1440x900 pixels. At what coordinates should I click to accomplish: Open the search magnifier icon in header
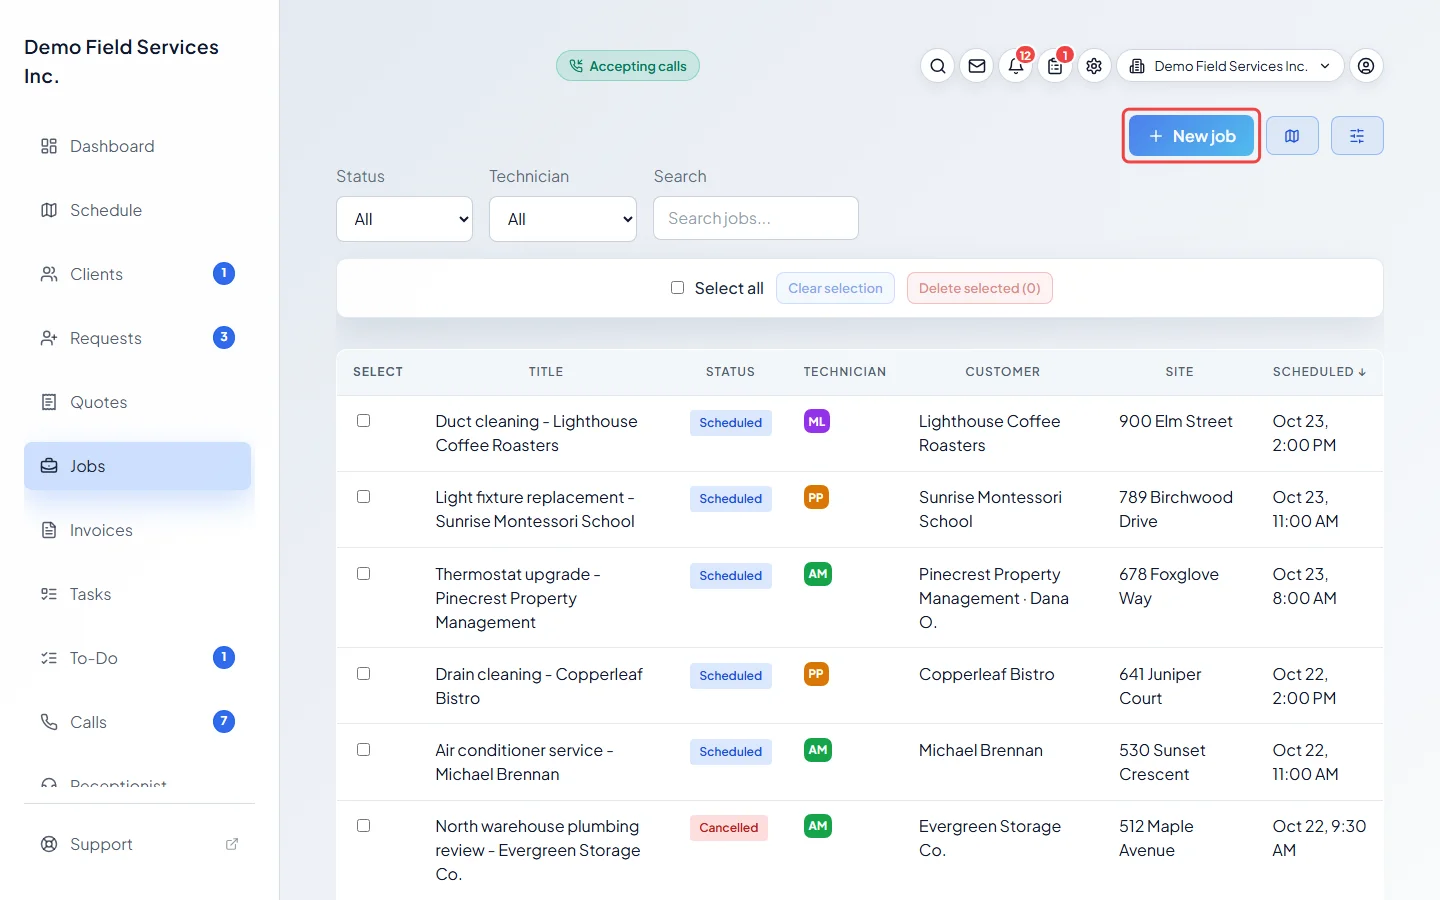coord(937,66)
